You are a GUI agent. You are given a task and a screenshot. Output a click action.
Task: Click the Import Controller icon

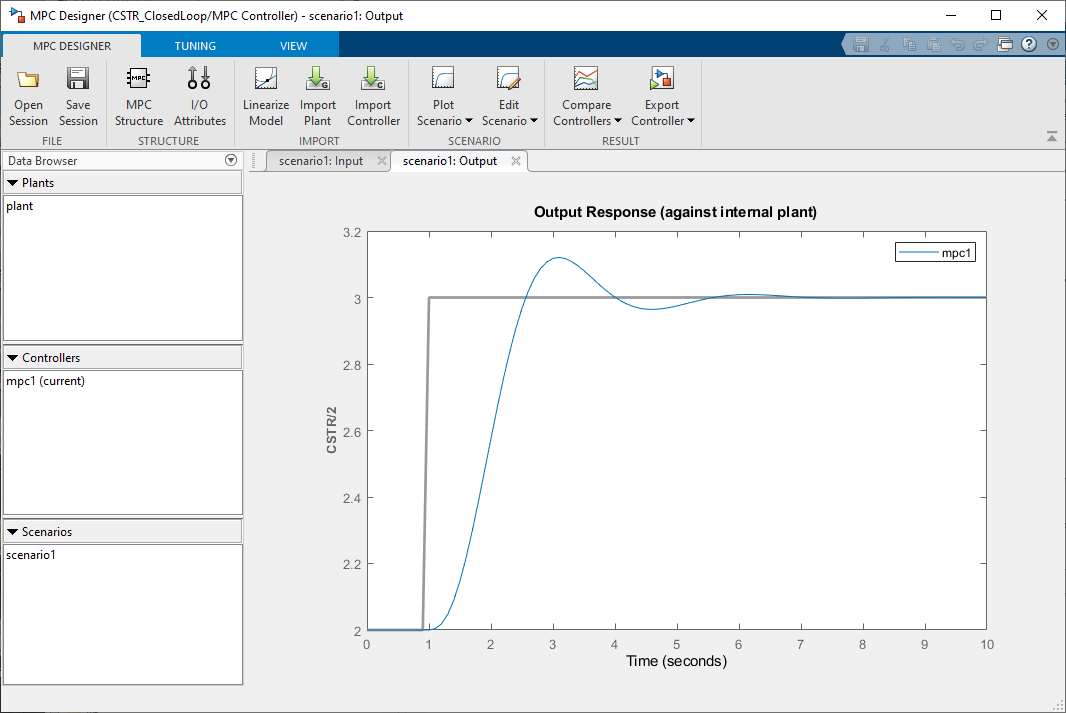[x=373, y=79]
